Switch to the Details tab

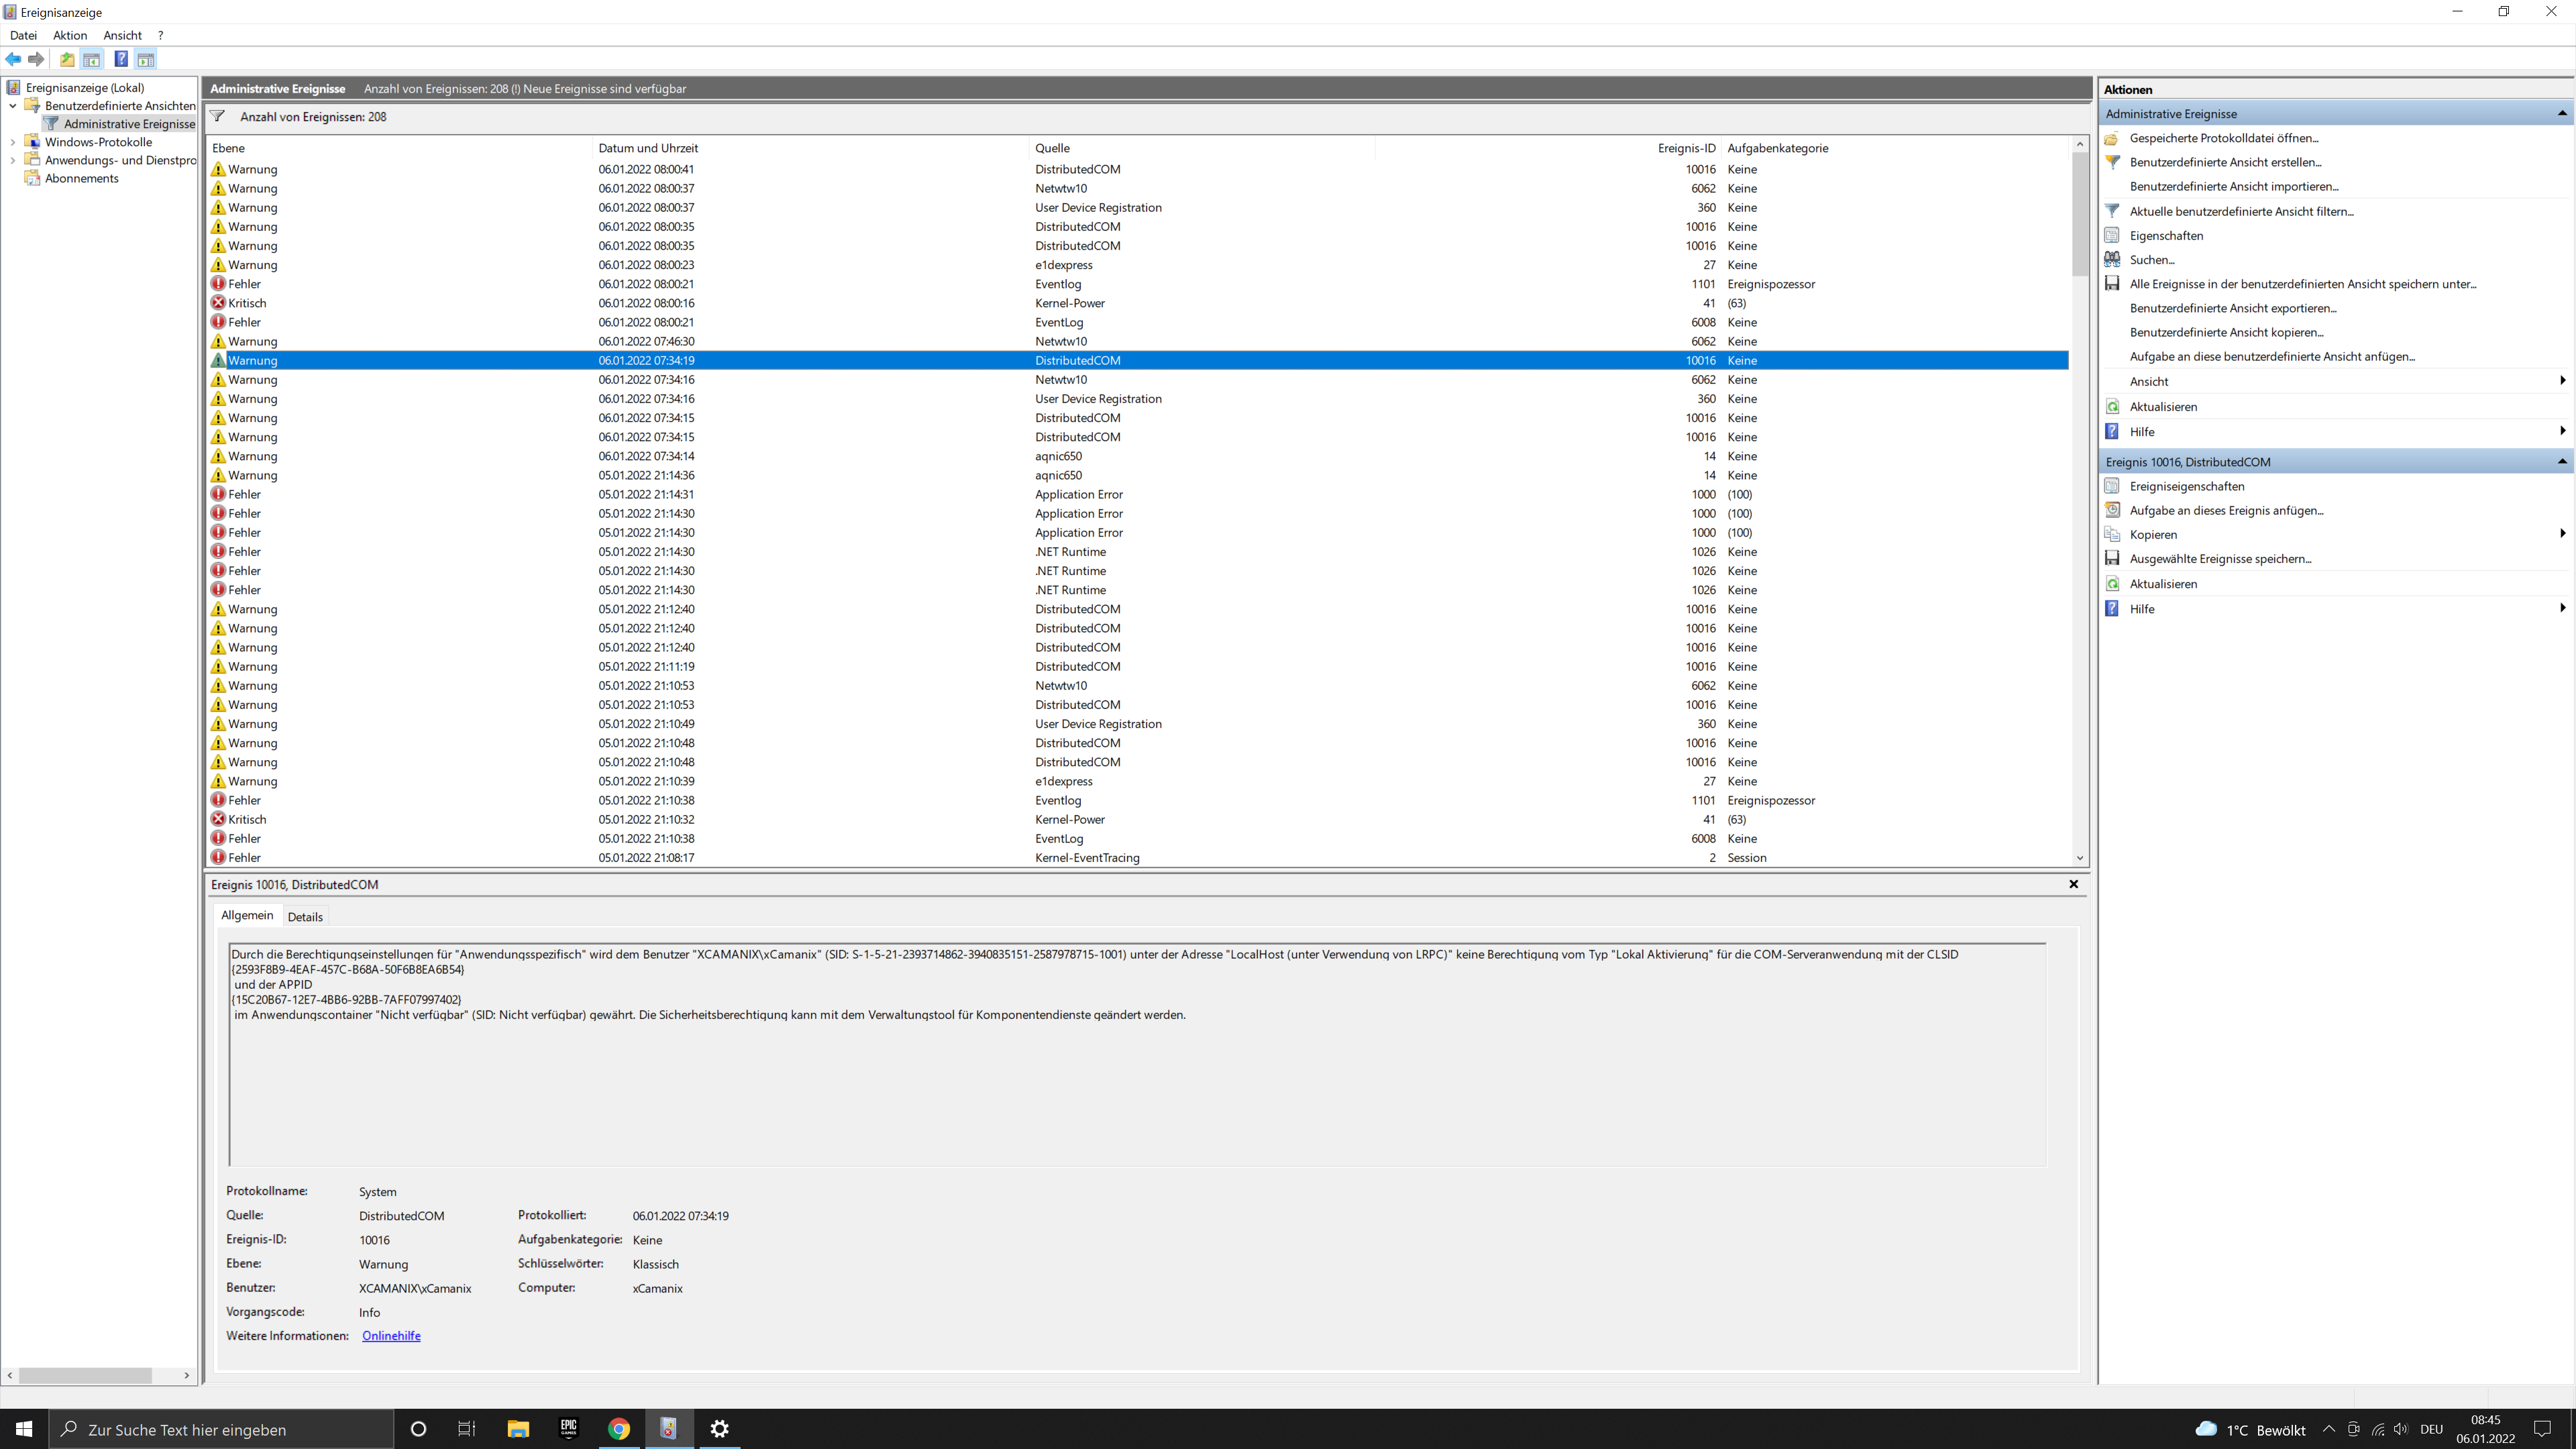pos(305,917)
